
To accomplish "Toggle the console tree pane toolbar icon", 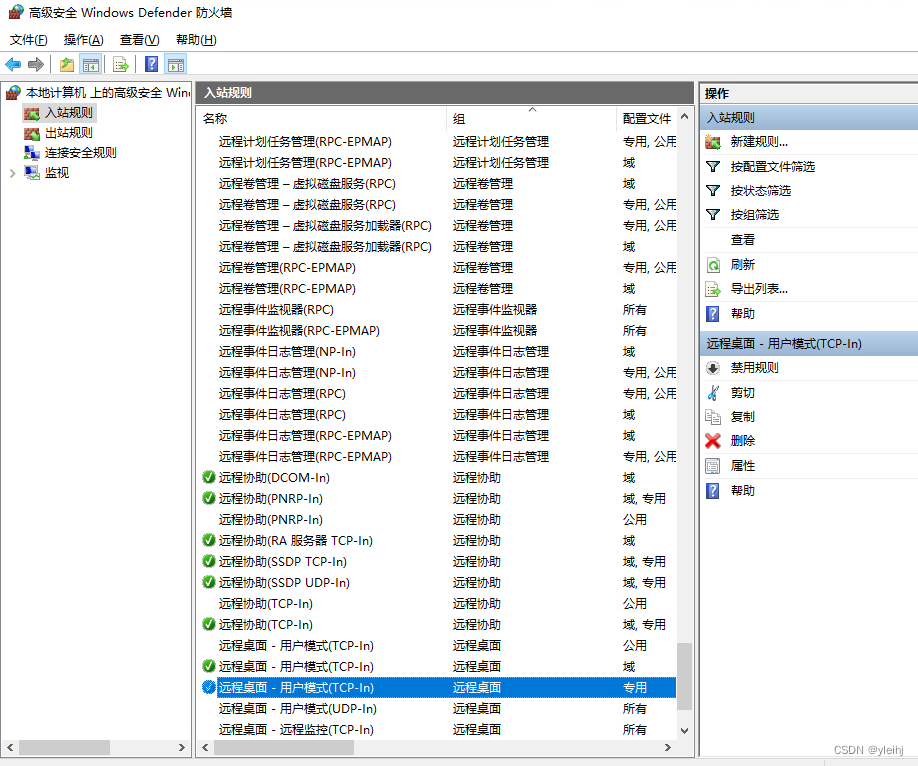I will coord(91,64).
